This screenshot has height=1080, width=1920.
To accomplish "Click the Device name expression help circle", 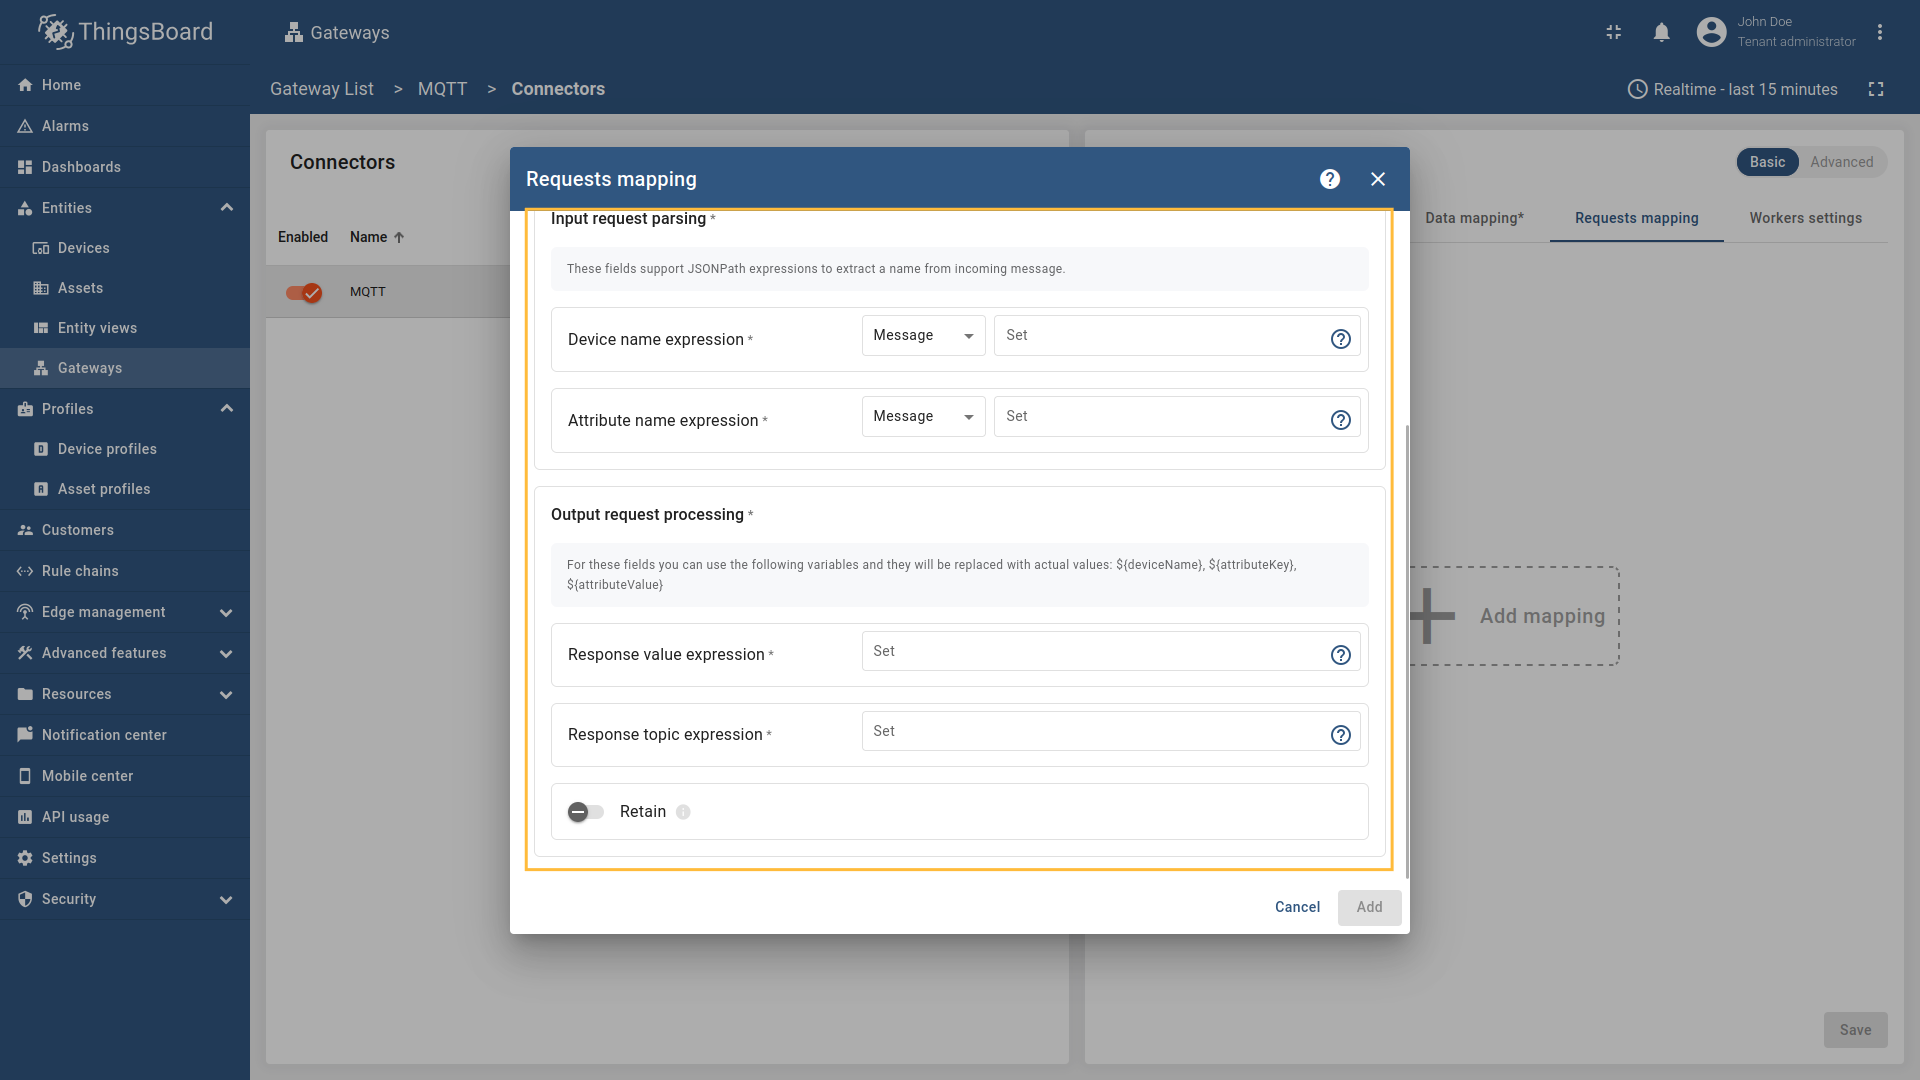I will 1341,338.
